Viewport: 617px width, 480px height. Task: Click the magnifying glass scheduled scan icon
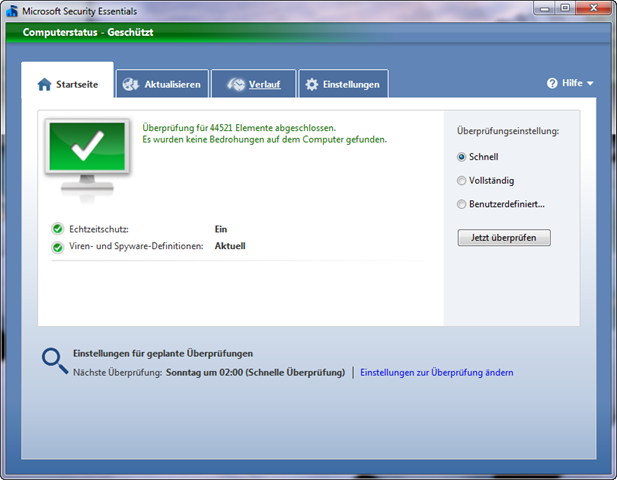click(53, 360)
